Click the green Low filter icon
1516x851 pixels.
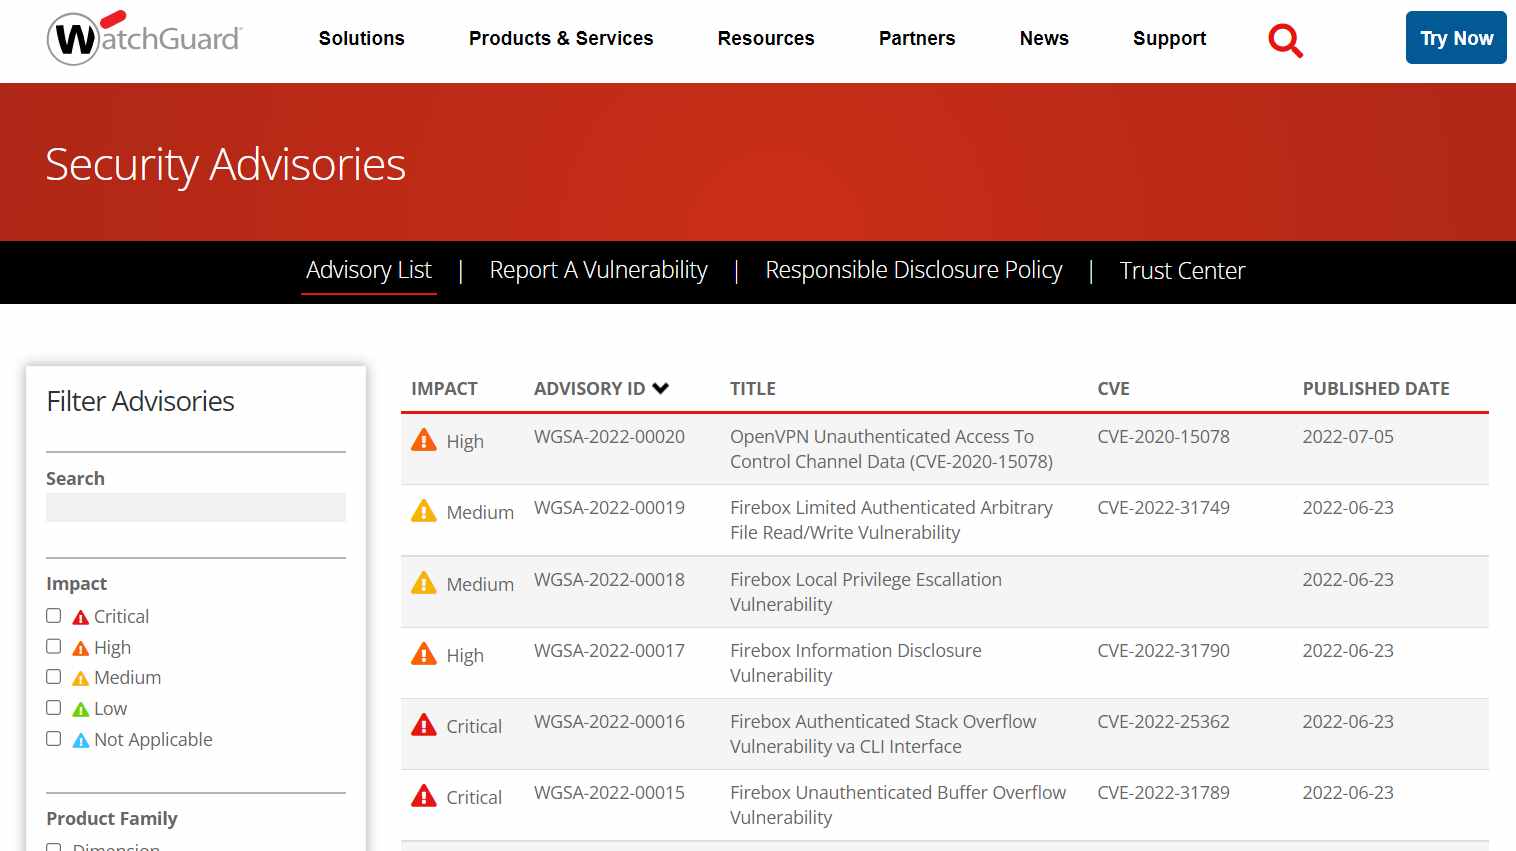click(x=81, y=709)
